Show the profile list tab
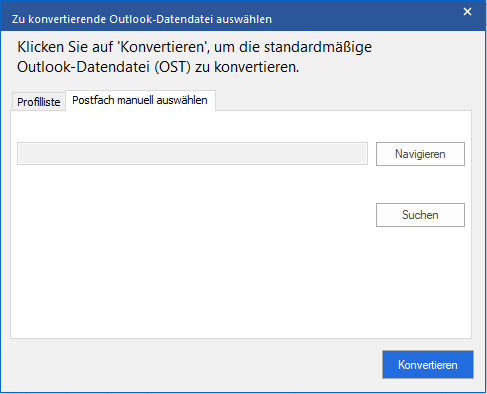This screenshot has height=394, width=487. [39, 101]
